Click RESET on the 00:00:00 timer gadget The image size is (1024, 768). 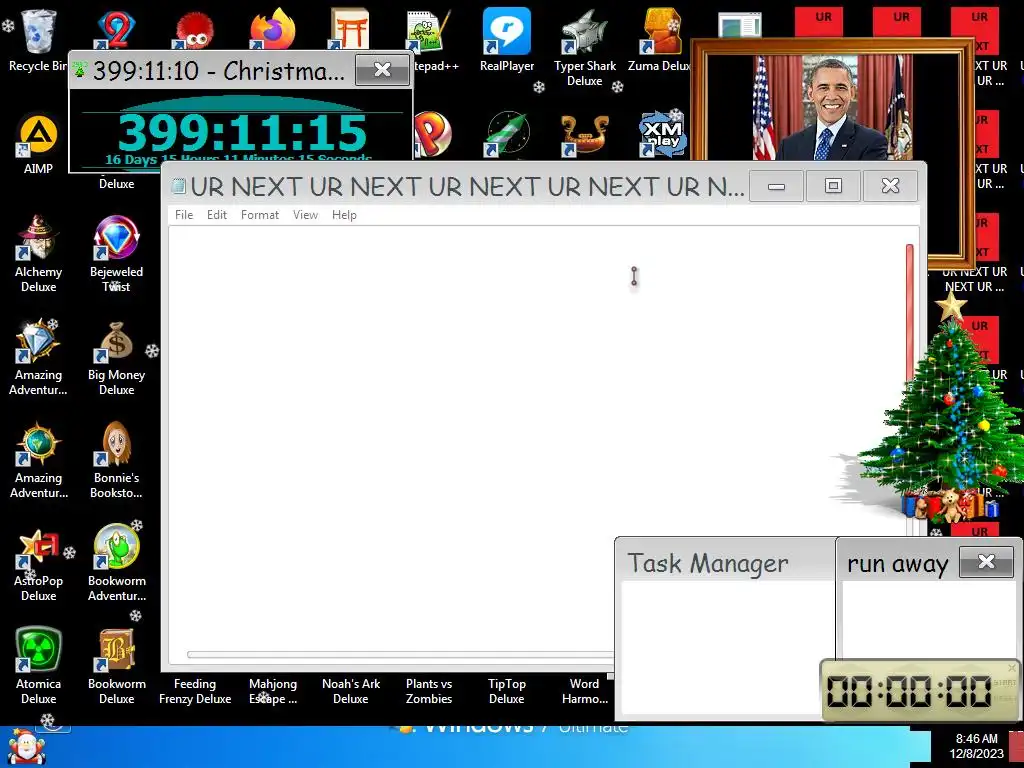(1004, 698)
